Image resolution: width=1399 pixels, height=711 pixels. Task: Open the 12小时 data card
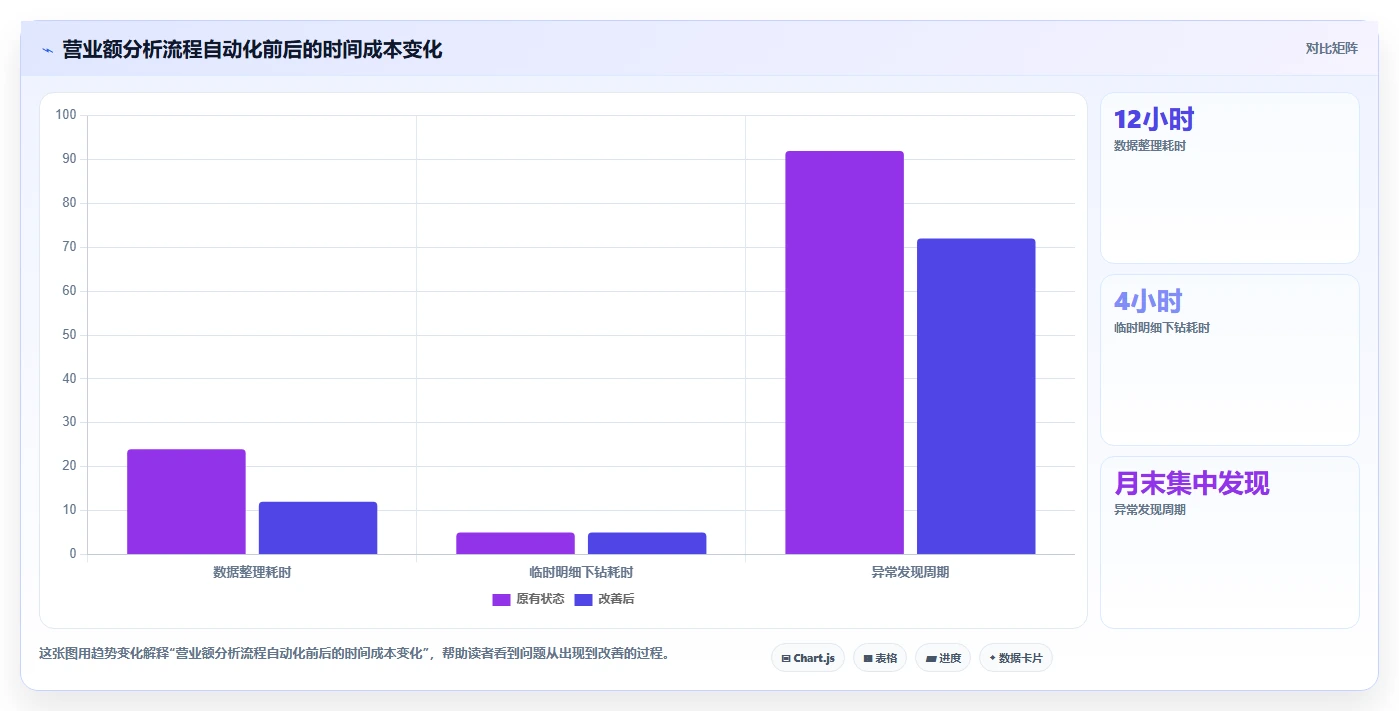pos(1230,178)
